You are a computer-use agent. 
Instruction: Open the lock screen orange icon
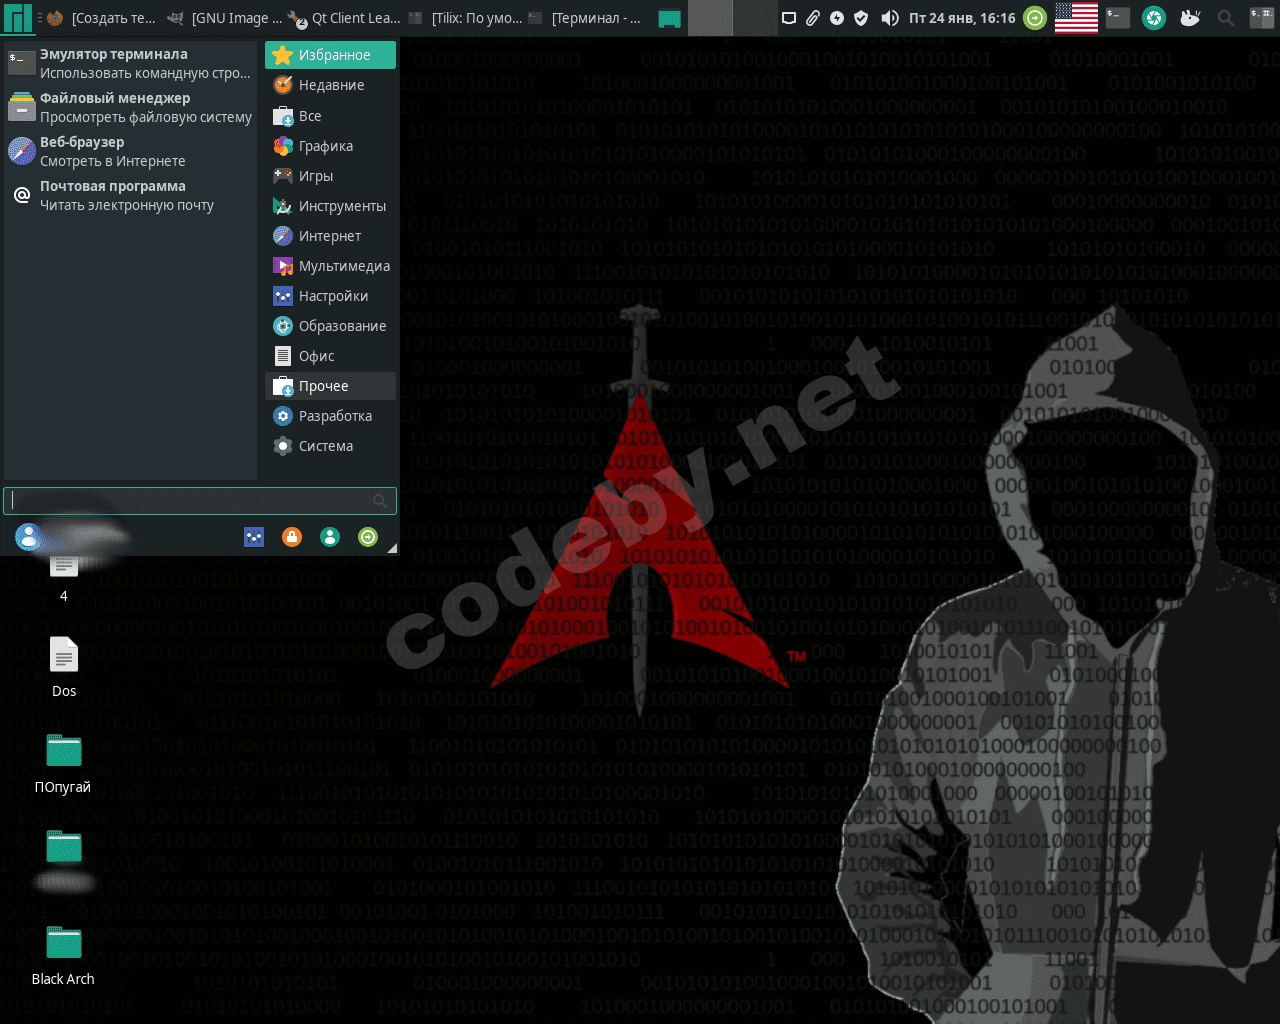coord(292,537)
